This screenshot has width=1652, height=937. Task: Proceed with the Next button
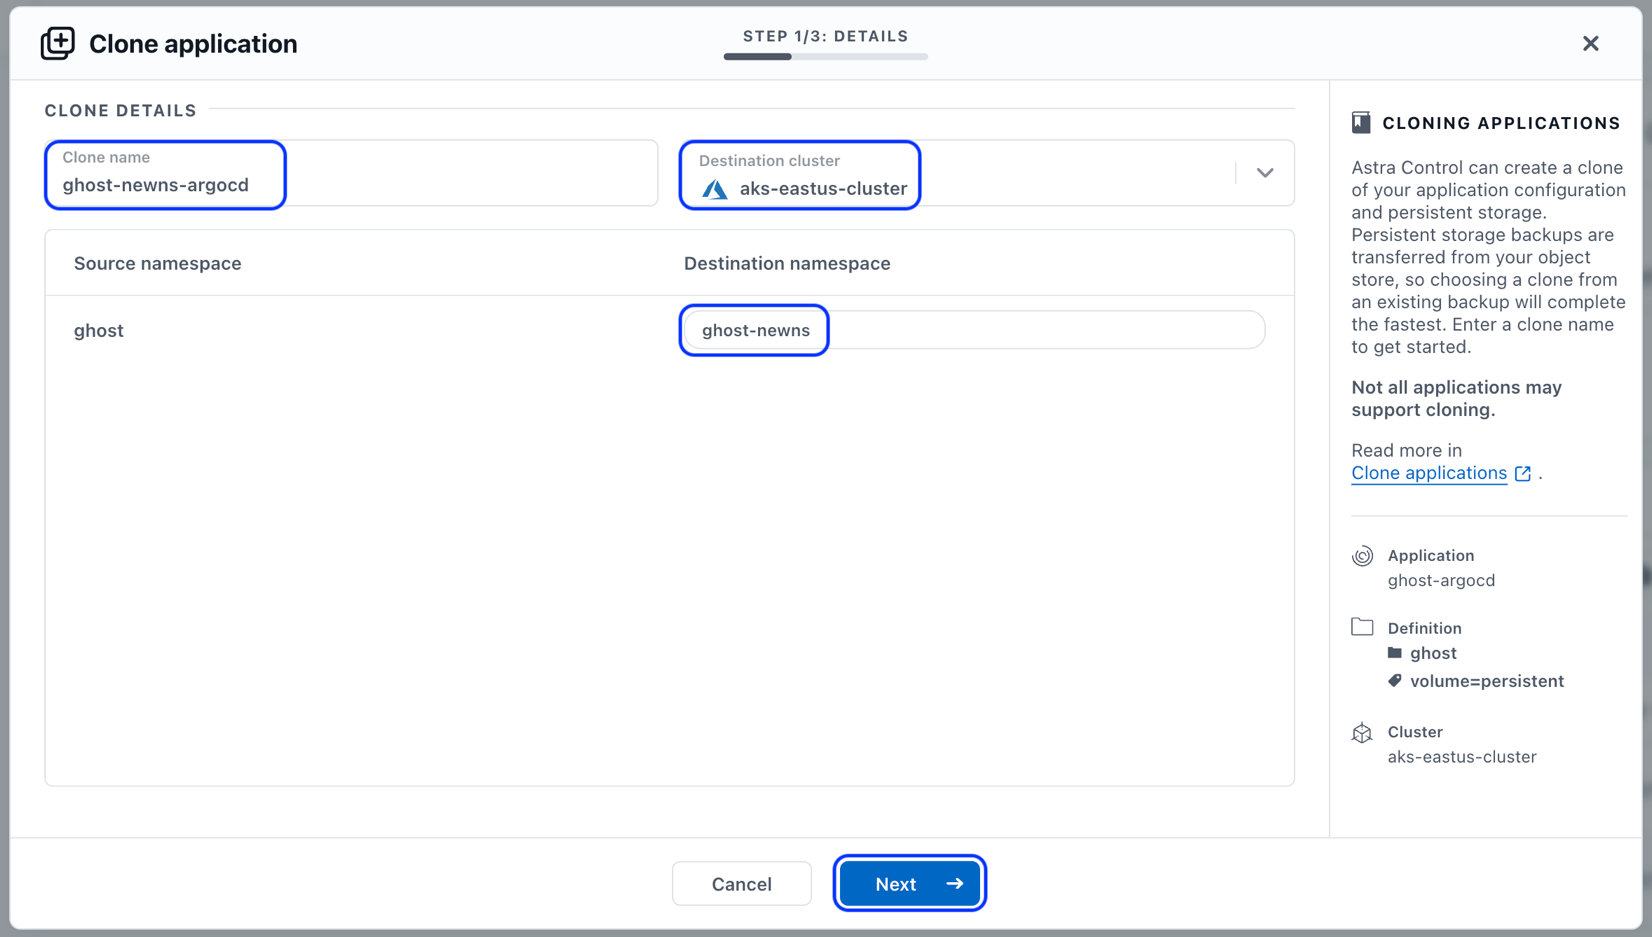[910, 884]
